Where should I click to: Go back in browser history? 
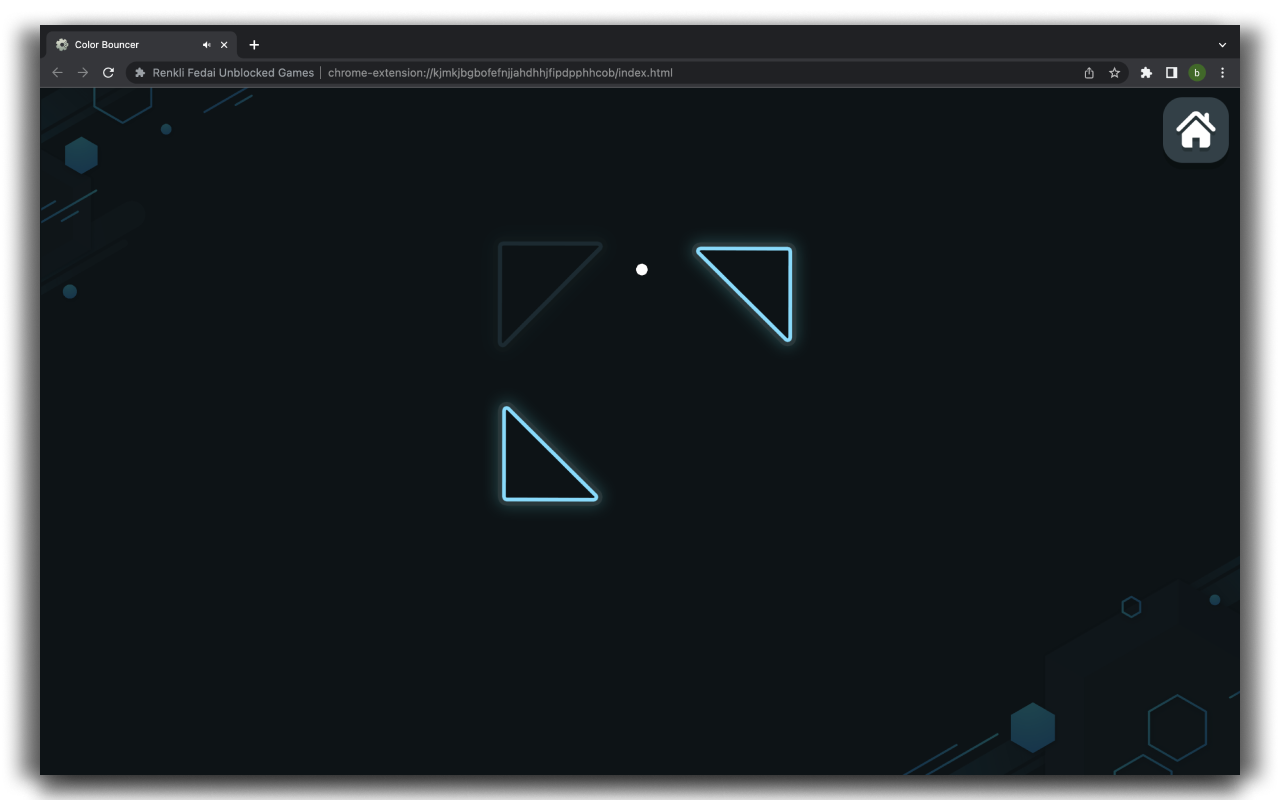tap(57, 73)
